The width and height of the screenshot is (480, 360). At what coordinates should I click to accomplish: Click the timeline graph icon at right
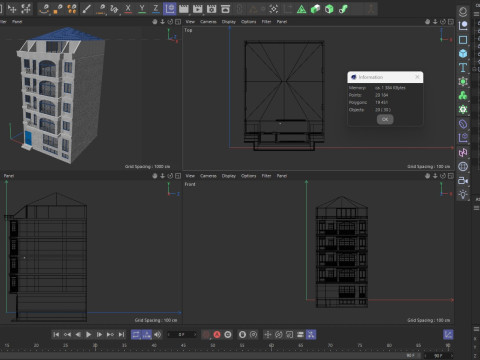(x=448, y=334)
